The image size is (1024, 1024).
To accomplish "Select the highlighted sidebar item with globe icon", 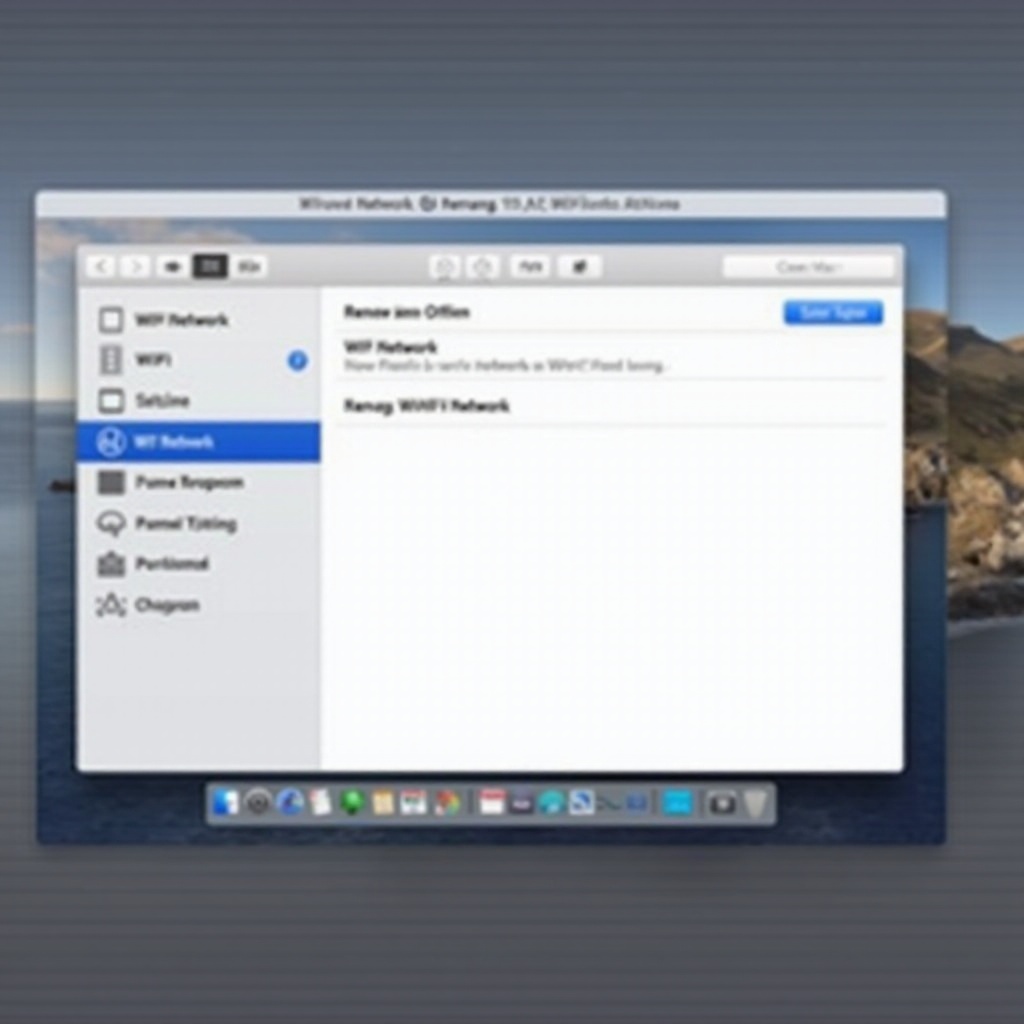I will click(198, 441).
